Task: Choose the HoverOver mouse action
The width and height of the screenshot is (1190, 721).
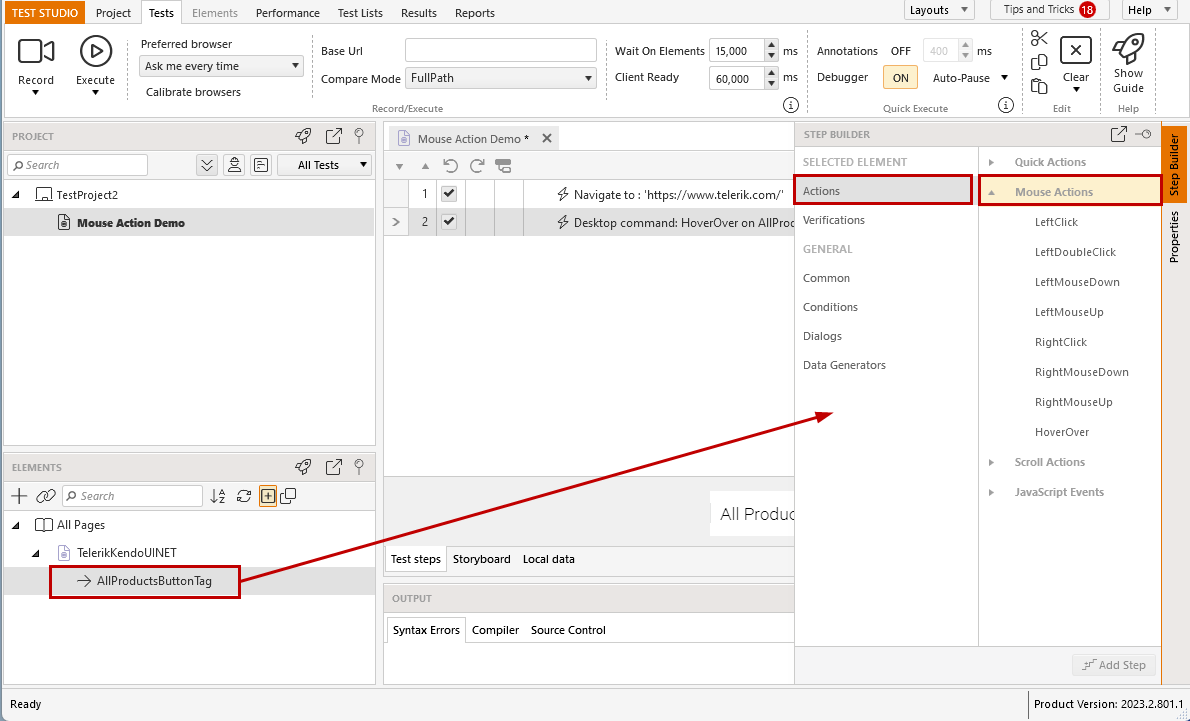Action: [1062, 433]
